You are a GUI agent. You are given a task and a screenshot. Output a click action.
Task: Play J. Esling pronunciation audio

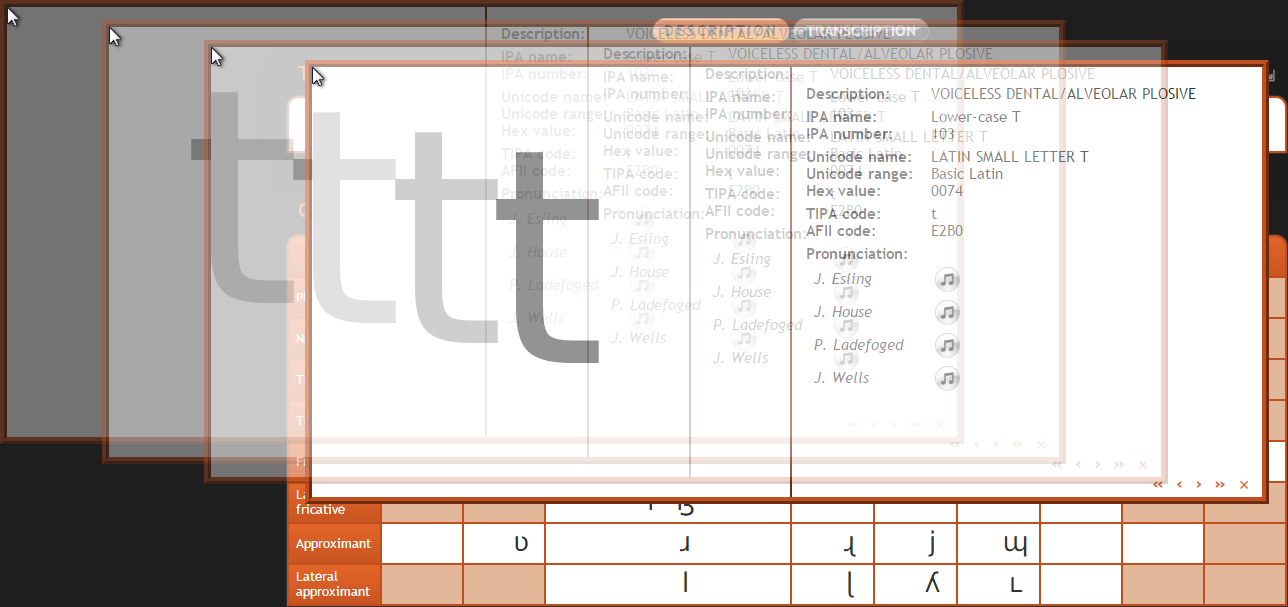click(947, 279)
